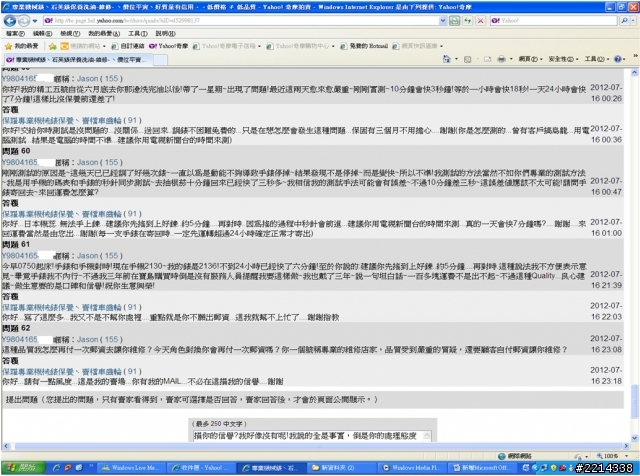Expand Yahoo!奇摩購物中心 favorites dropdown
Image resolution: width=640 pixels, height=476 pixels.
pos(333,46)
